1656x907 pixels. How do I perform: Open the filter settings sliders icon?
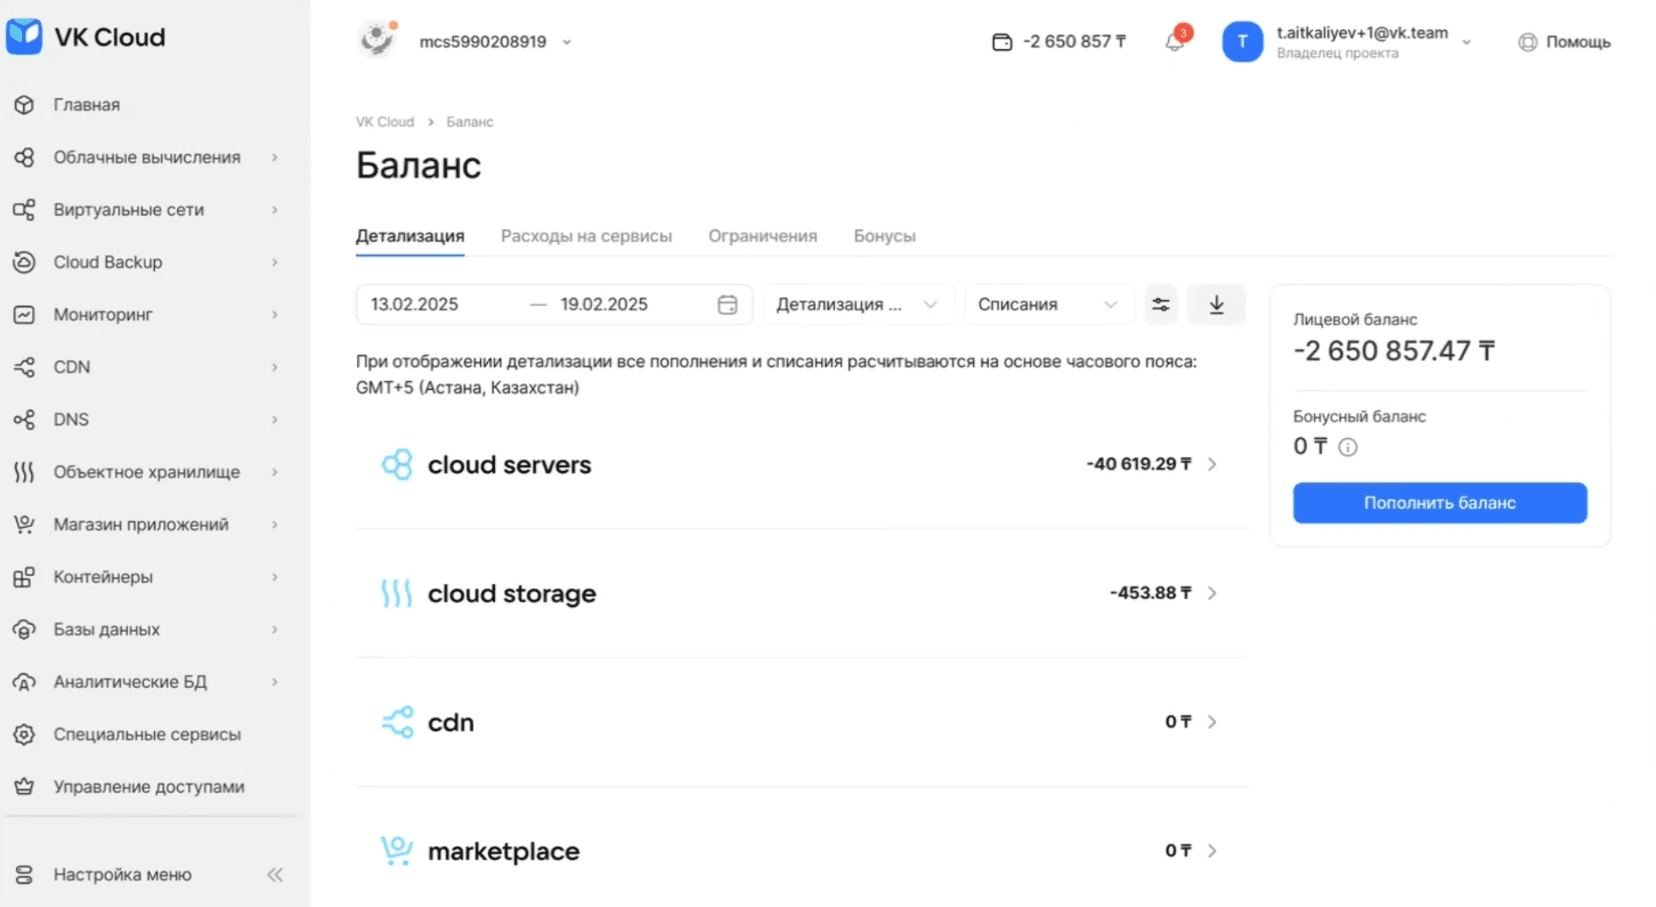(1161, 305)
